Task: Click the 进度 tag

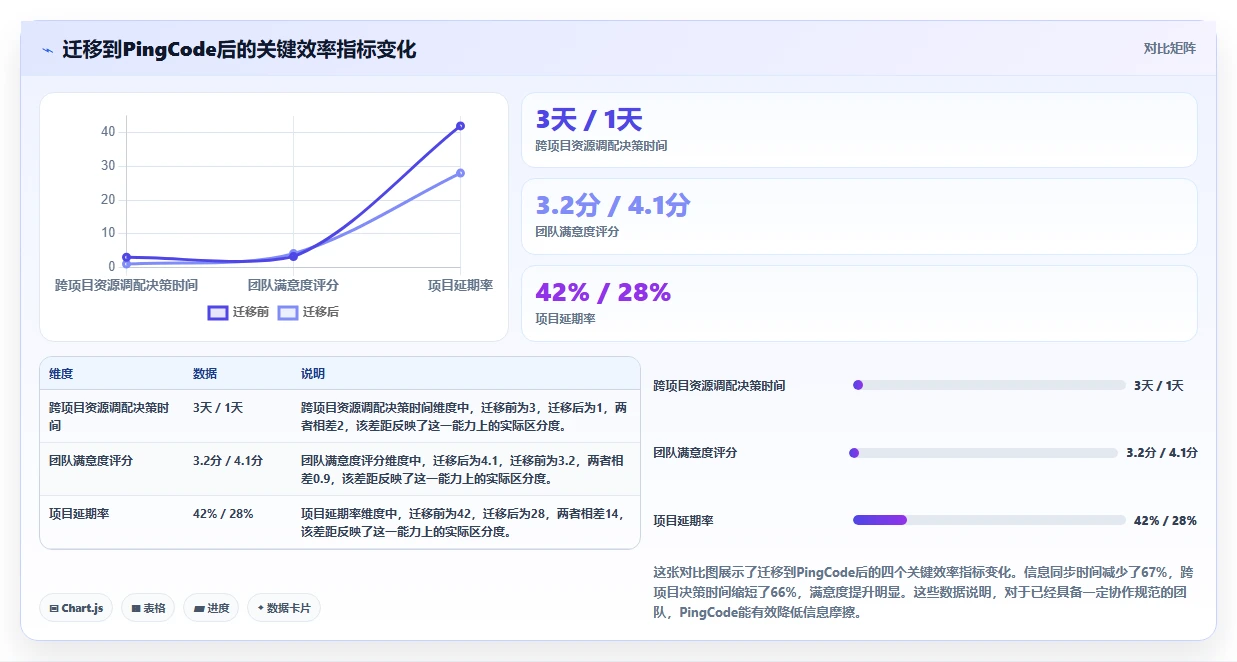Action: (211, 608)
